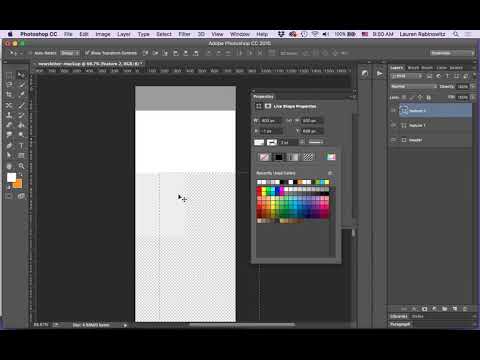Open the status bar info arrow menu

[125, 325]
